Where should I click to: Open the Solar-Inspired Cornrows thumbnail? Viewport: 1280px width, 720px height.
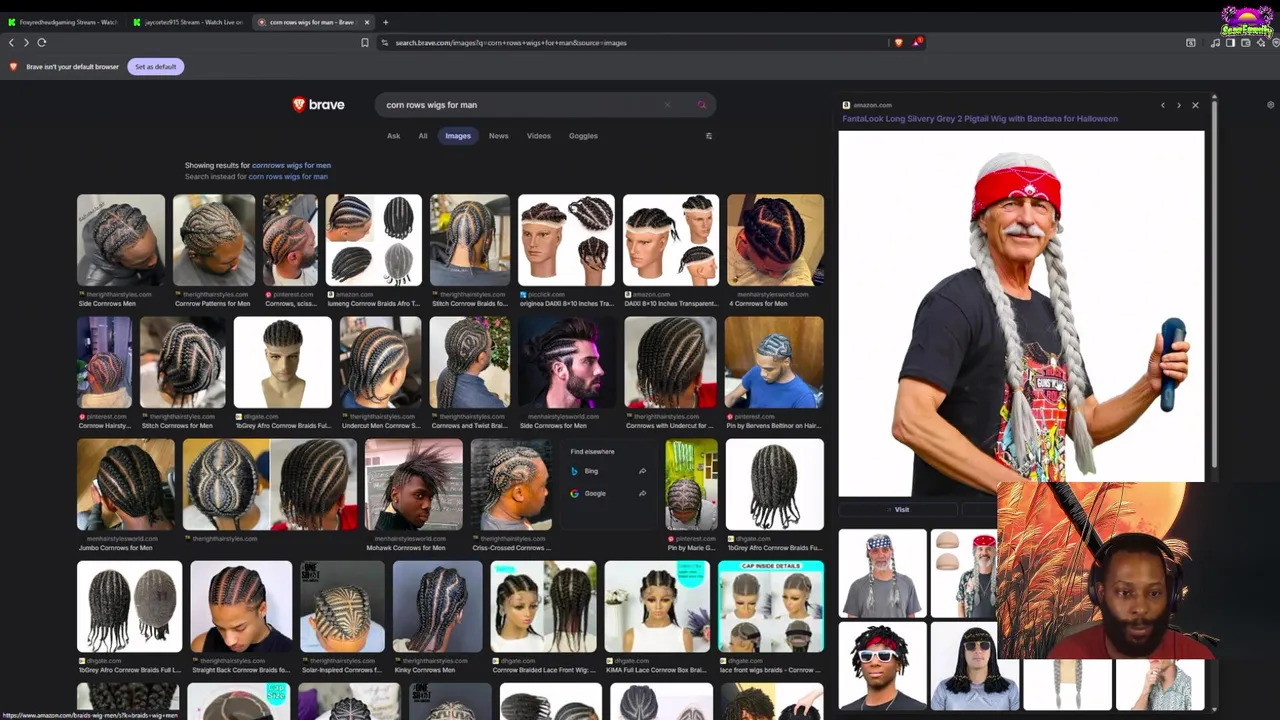(342, 607)
